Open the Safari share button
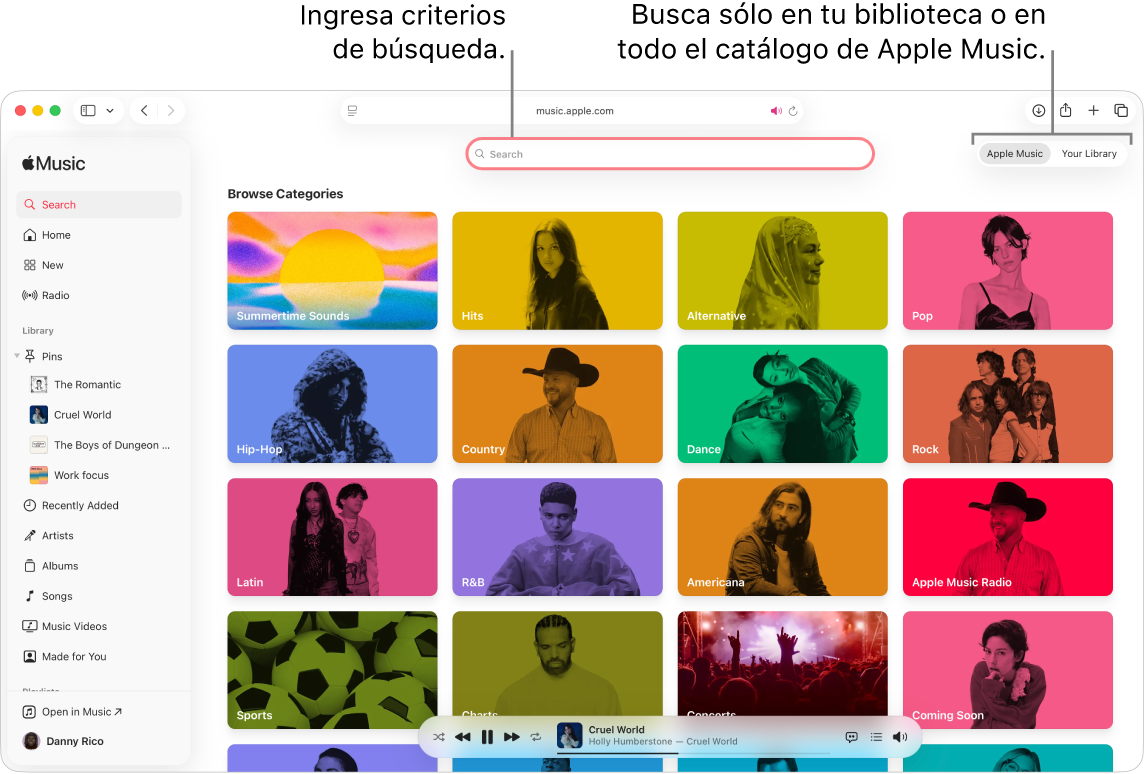The width and height of the screenshot is (1144, 774). pyautogui.click(x=1066, y=110)
